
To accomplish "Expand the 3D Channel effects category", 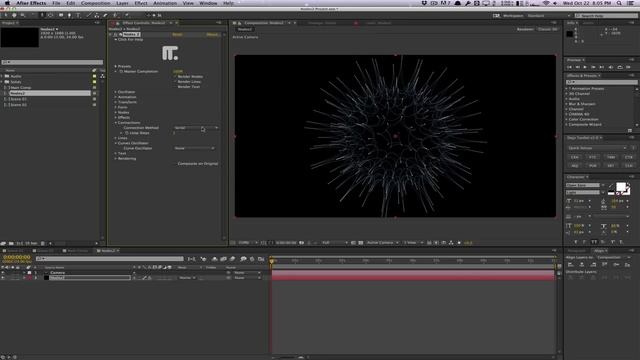I will click(x=567, y=94).
